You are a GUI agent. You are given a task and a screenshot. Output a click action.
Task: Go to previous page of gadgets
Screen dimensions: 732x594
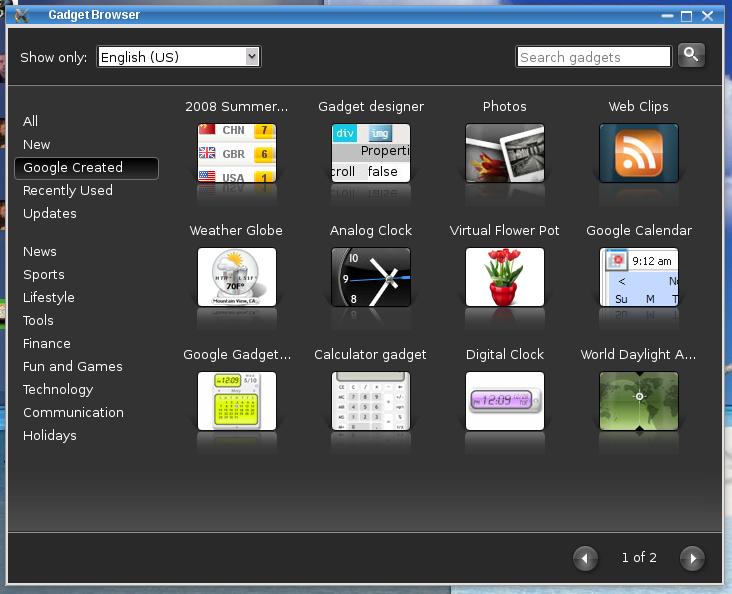[586, 558]
